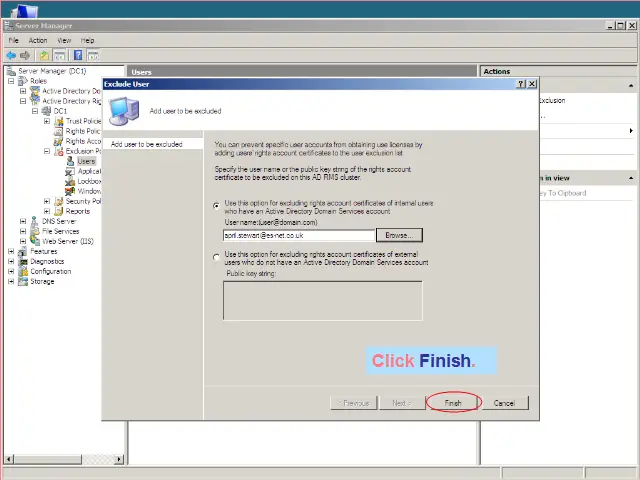Expand the Features node

(11, 251)
